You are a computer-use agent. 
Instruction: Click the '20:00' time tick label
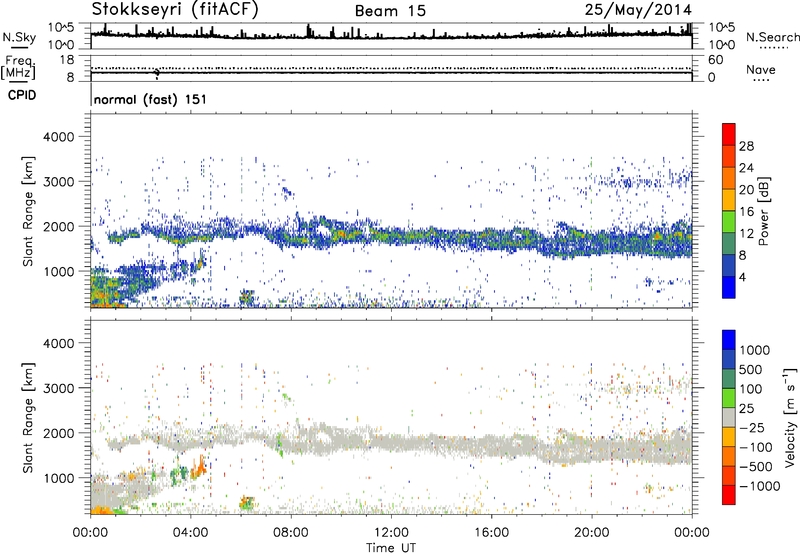[x=591, y=533]
